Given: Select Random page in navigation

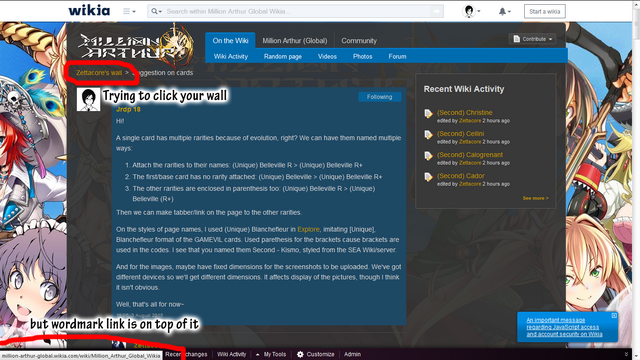Looking at the screenshot, I should [283, 56].
